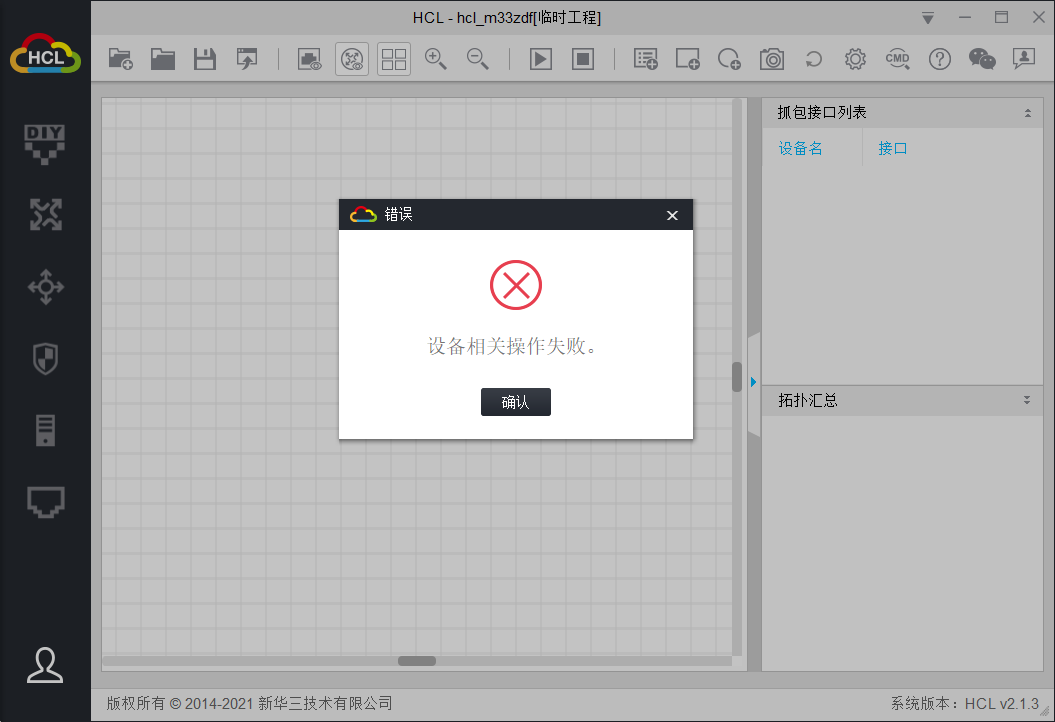
Task: Close the 错误 dialog with the X
Action: (x=672, y=215)
